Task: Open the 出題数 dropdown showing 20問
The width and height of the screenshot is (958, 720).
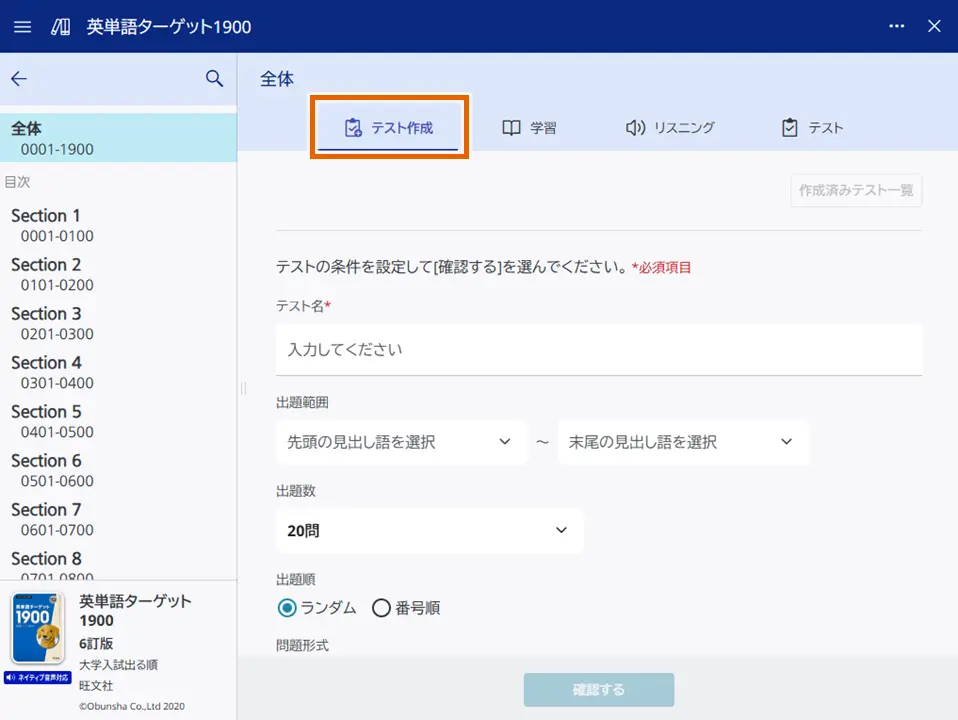Action: 429,531
